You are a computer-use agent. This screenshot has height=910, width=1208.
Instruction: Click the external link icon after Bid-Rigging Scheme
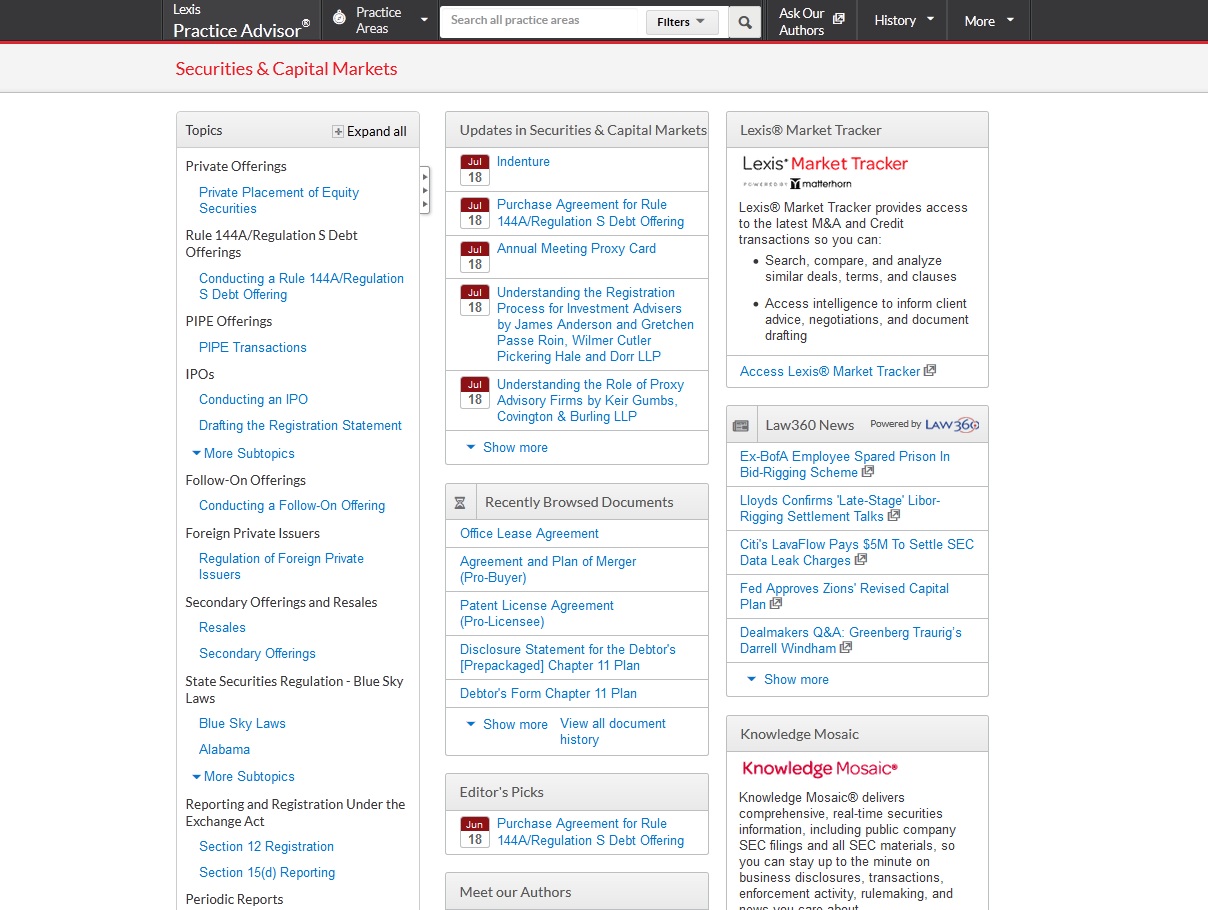coord(868,471)
